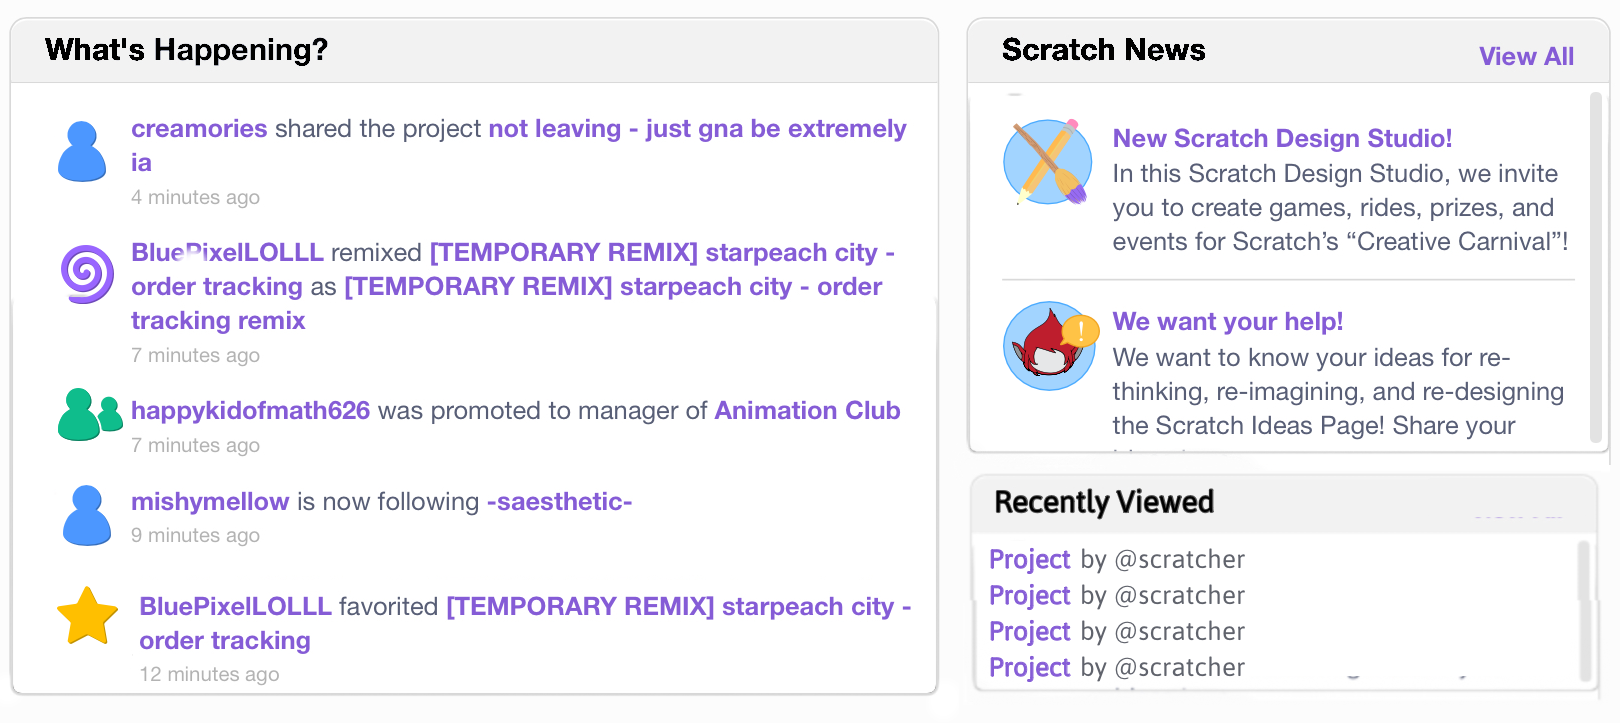
Task: Visit the -saesthetic- profile link
Action: pos(559,502)
